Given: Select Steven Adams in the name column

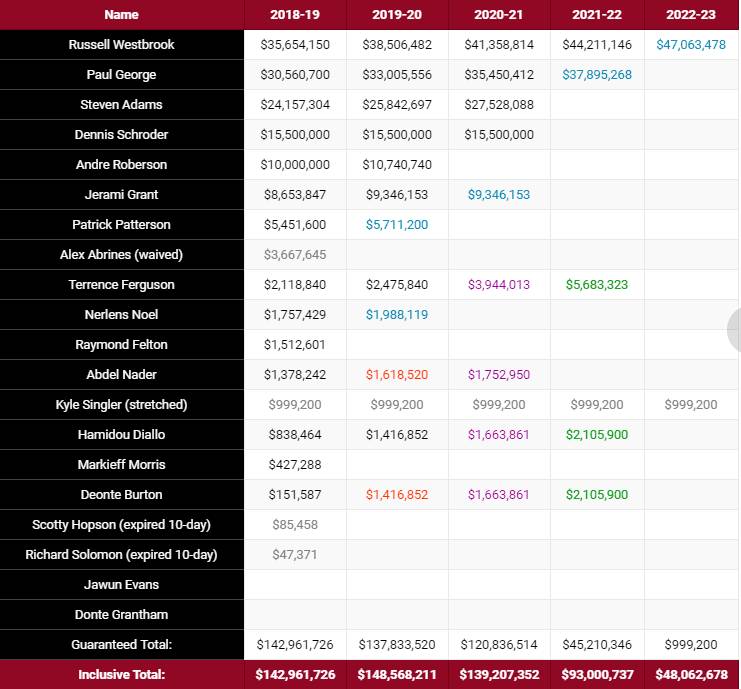Looking at the screenshot, I should (121, 105).
